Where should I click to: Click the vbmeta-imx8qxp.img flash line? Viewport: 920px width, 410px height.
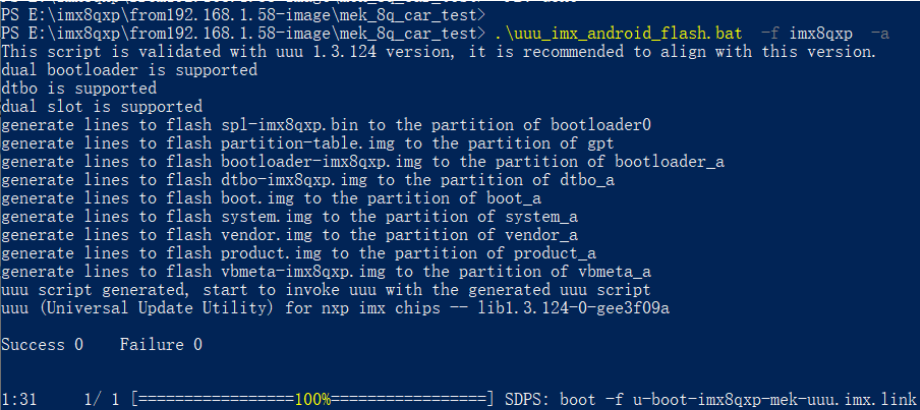pyautogui.click(x=326, y=271)
